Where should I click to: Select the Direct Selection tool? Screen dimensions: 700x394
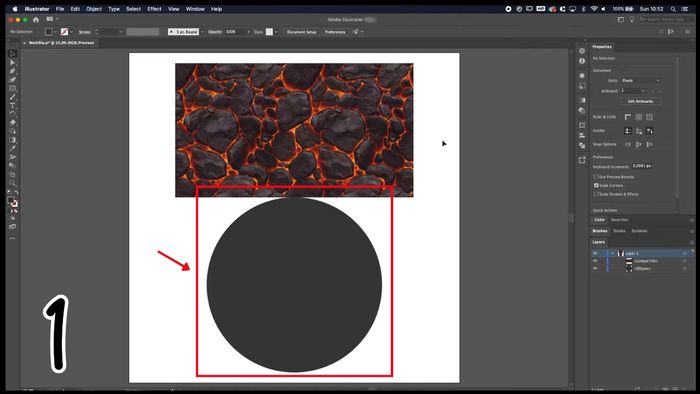pos(12,62)
